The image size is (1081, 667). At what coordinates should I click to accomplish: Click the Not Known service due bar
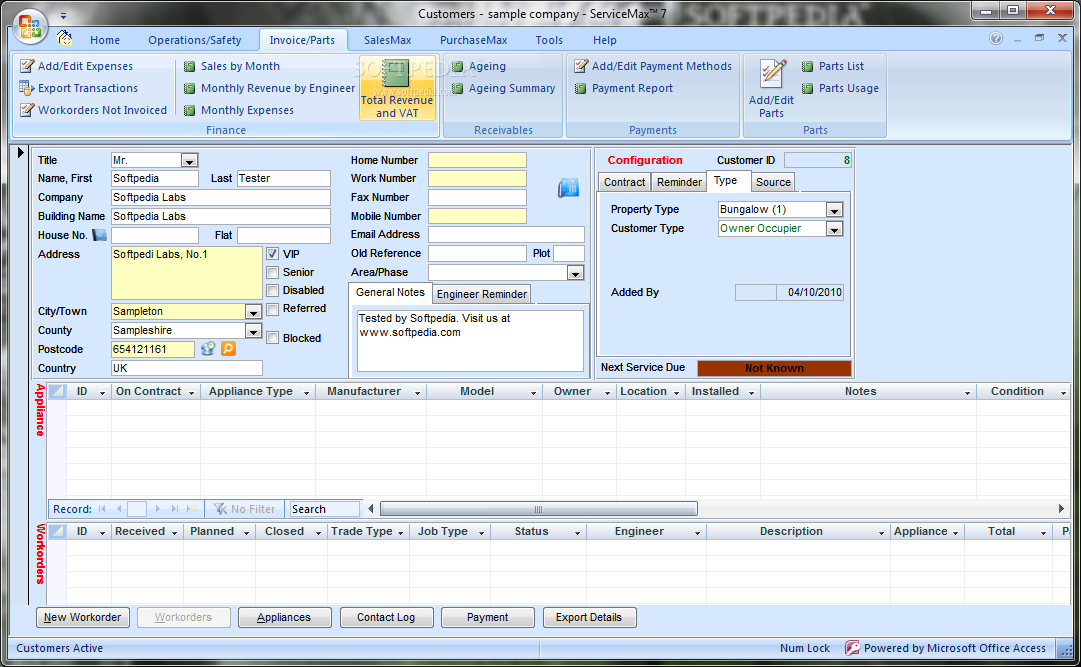(x=774, y=368)
